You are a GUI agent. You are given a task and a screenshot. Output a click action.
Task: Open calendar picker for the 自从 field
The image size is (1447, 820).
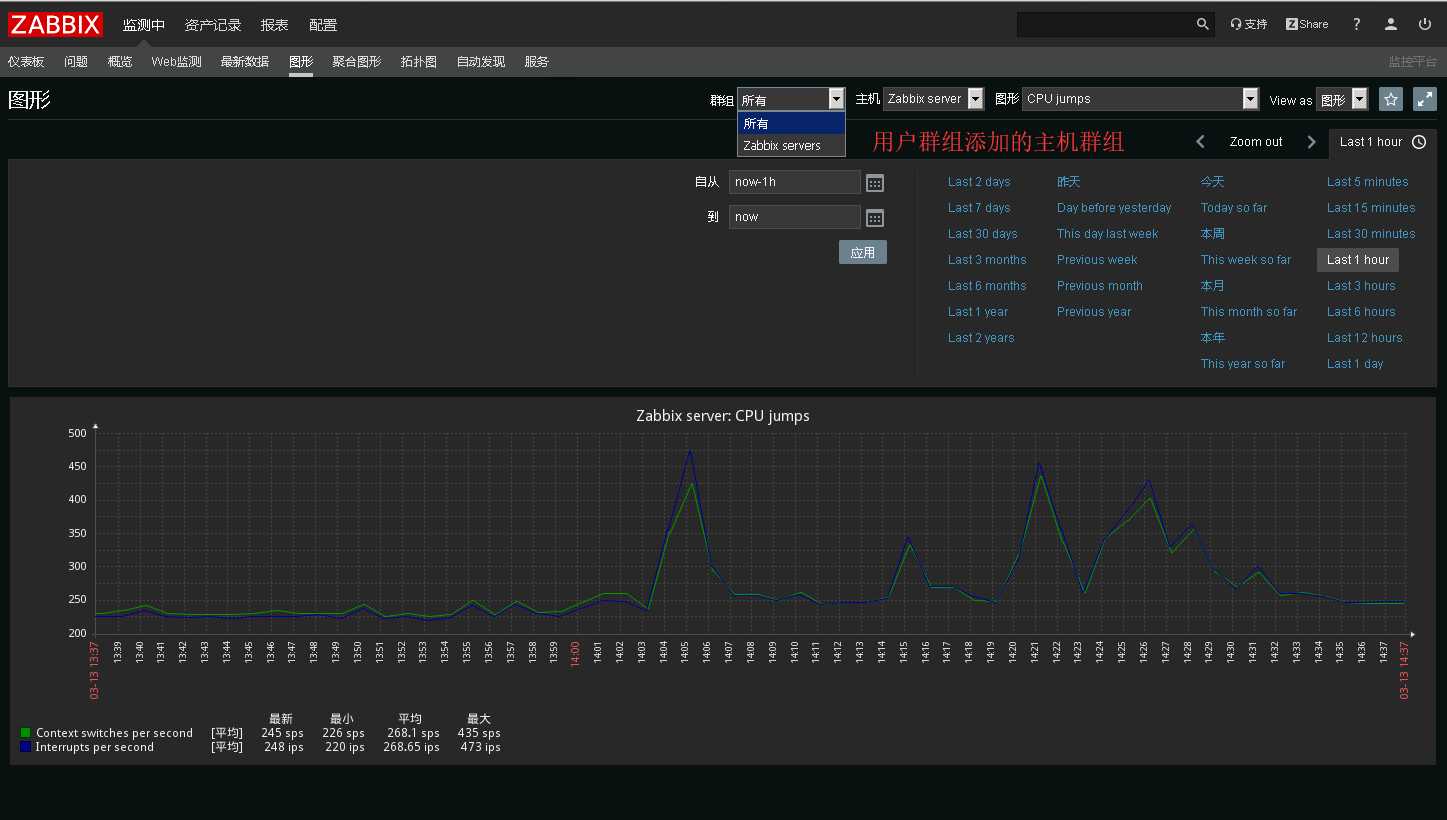point(875,183)
